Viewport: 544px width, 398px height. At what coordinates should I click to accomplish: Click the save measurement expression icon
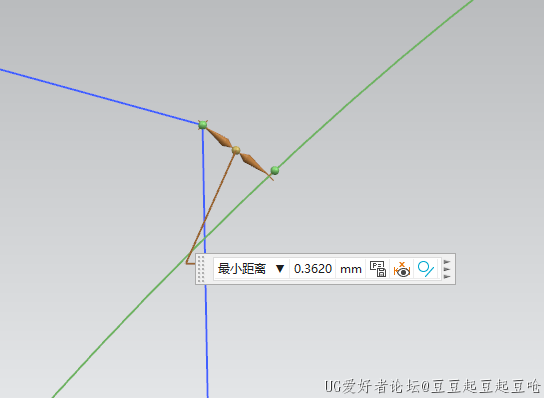378,269
